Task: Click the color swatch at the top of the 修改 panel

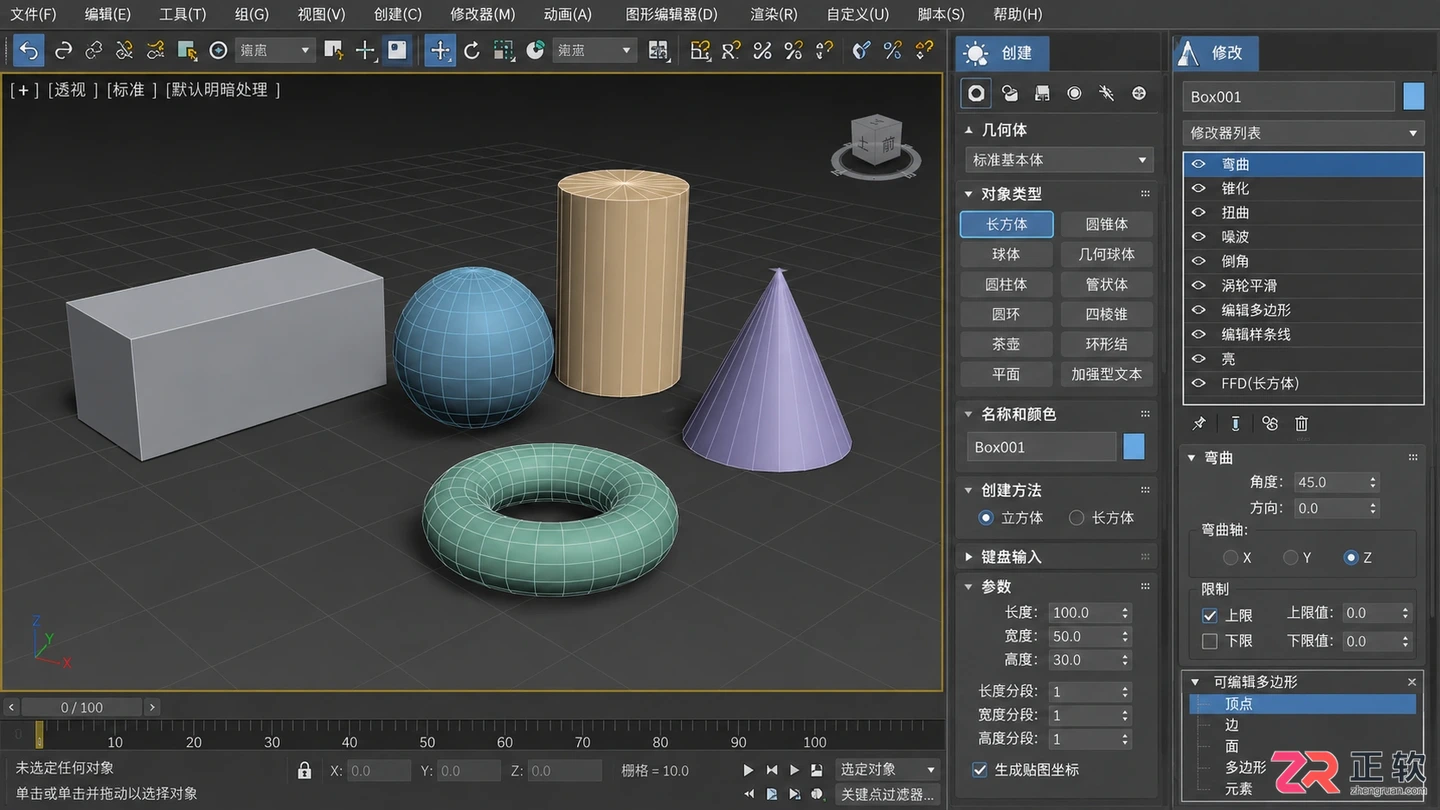Action: point(1414,97)
